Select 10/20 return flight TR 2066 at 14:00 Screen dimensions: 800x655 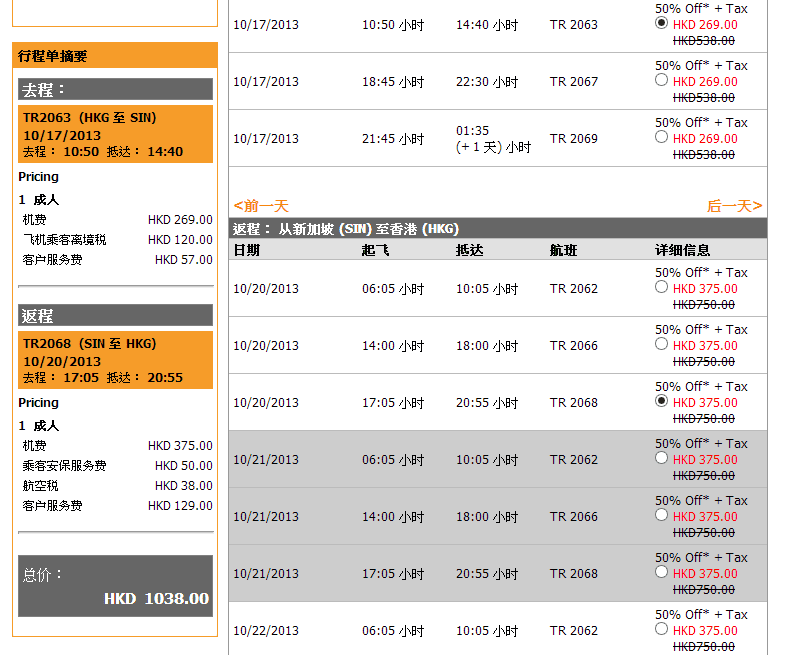tap(661, 344)
